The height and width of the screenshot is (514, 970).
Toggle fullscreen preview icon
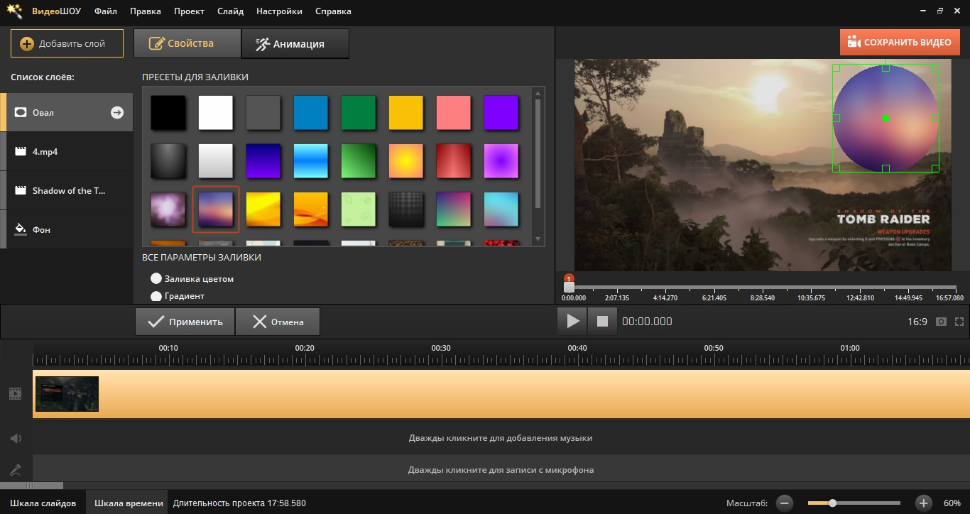pyautogui.click(x=959, y=322)
